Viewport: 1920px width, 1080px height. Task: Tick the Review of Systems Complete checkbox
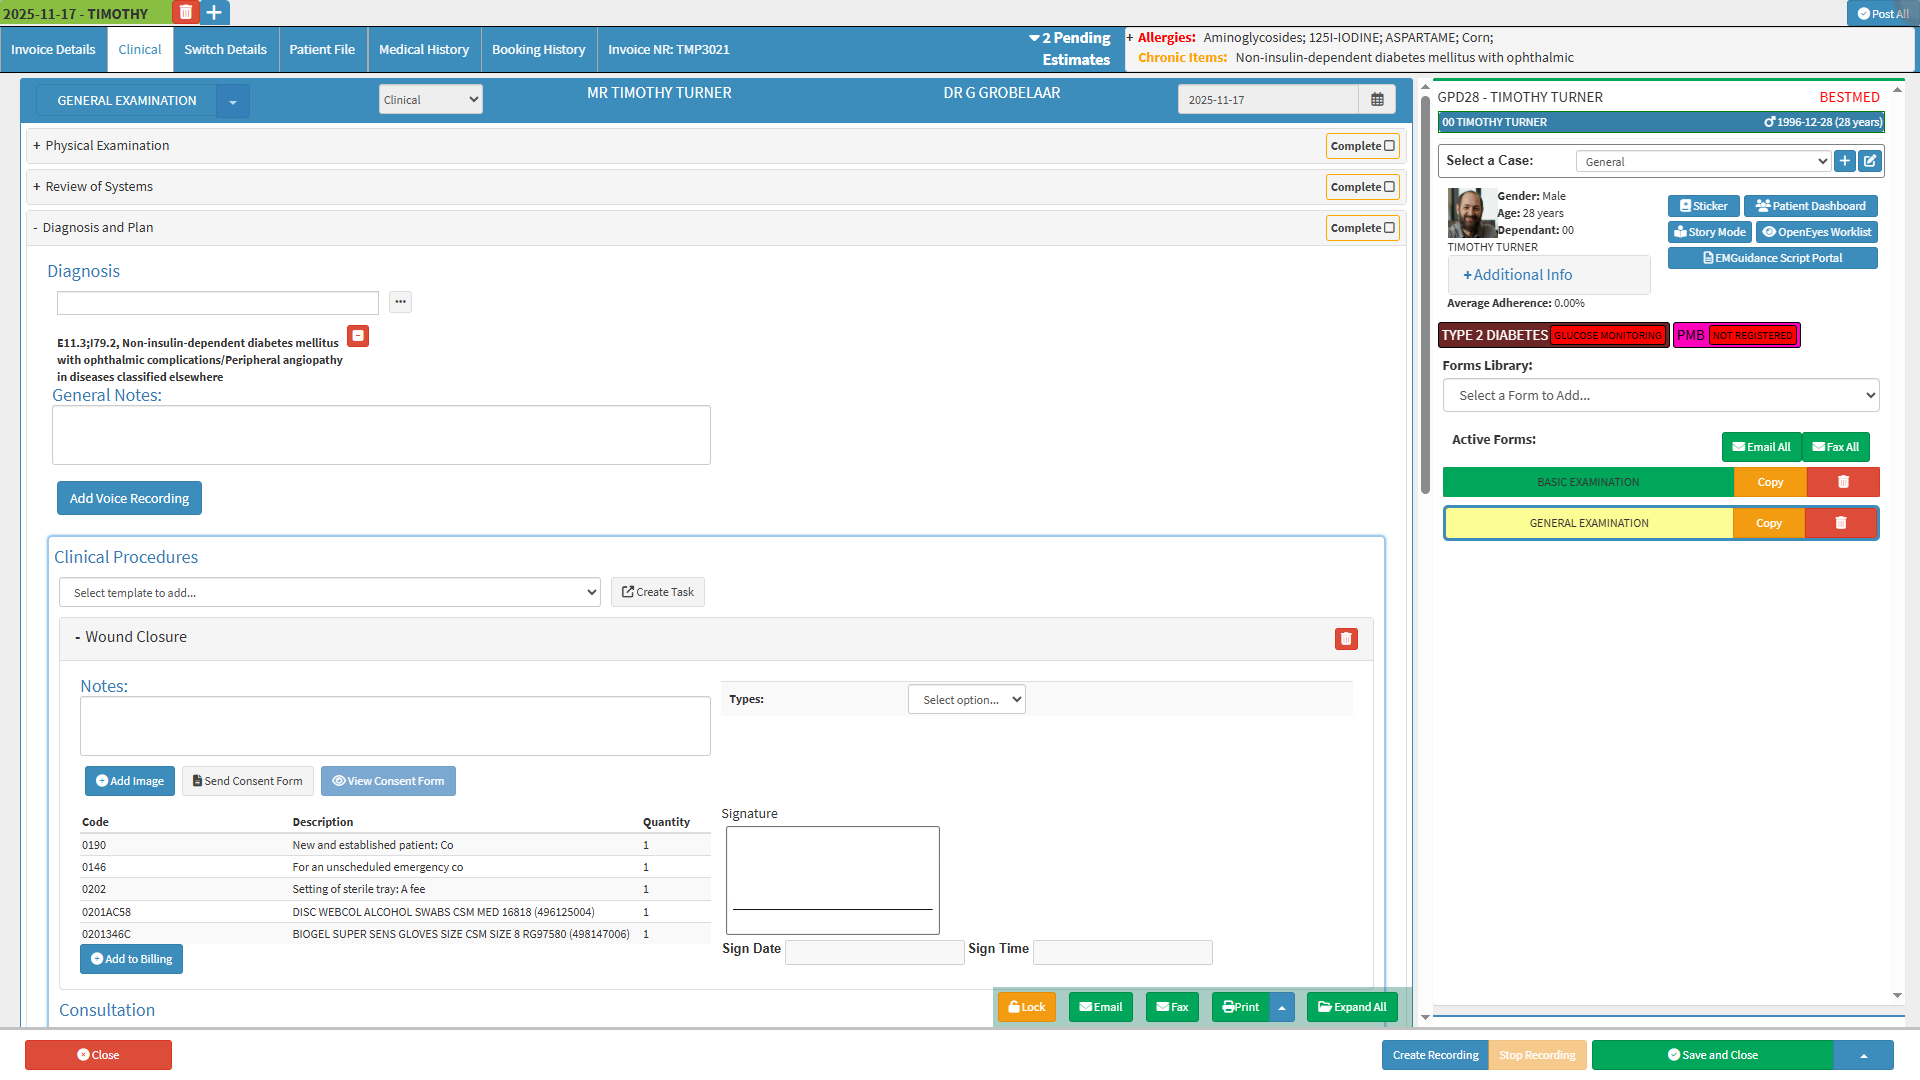coord(1389,187)
